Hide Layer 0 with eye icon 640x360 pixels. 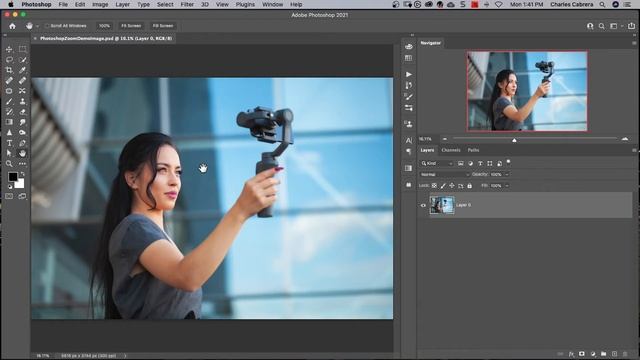[x=423, y=205]
